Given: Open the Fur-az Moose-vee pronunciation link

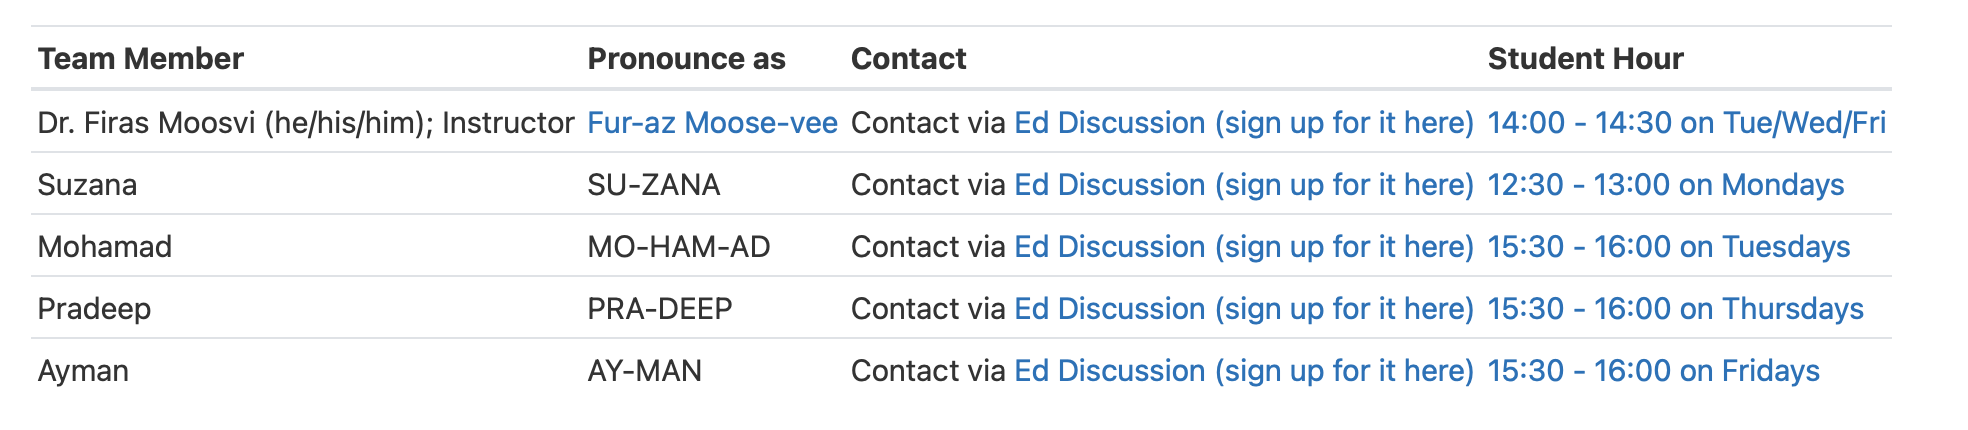Looking at the screenshot, I should click(x=712, y=123).
